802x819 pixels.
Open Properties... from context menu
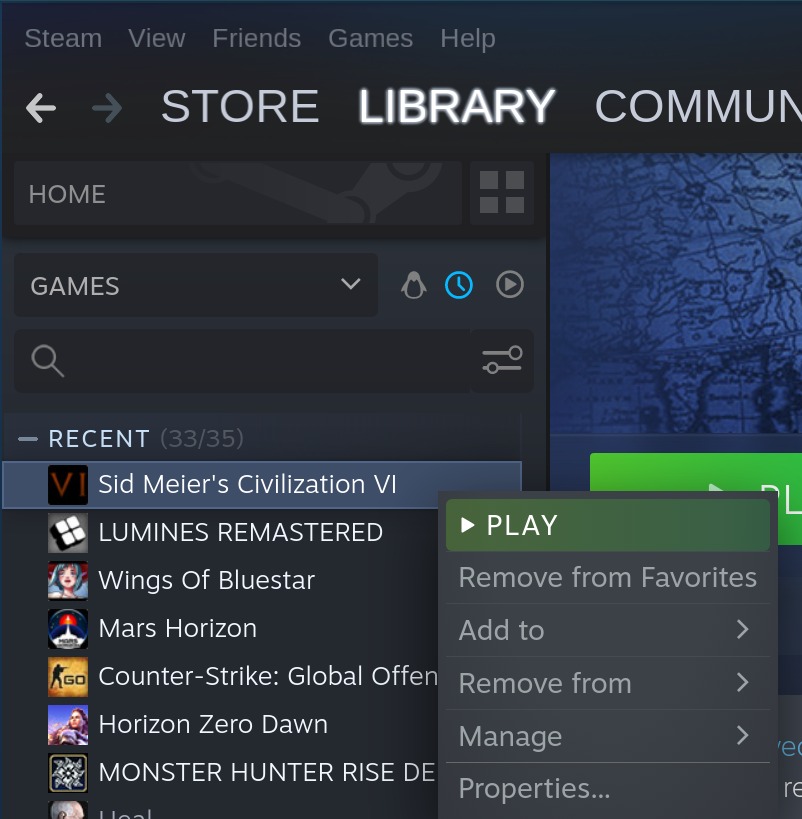click(608, 788)
